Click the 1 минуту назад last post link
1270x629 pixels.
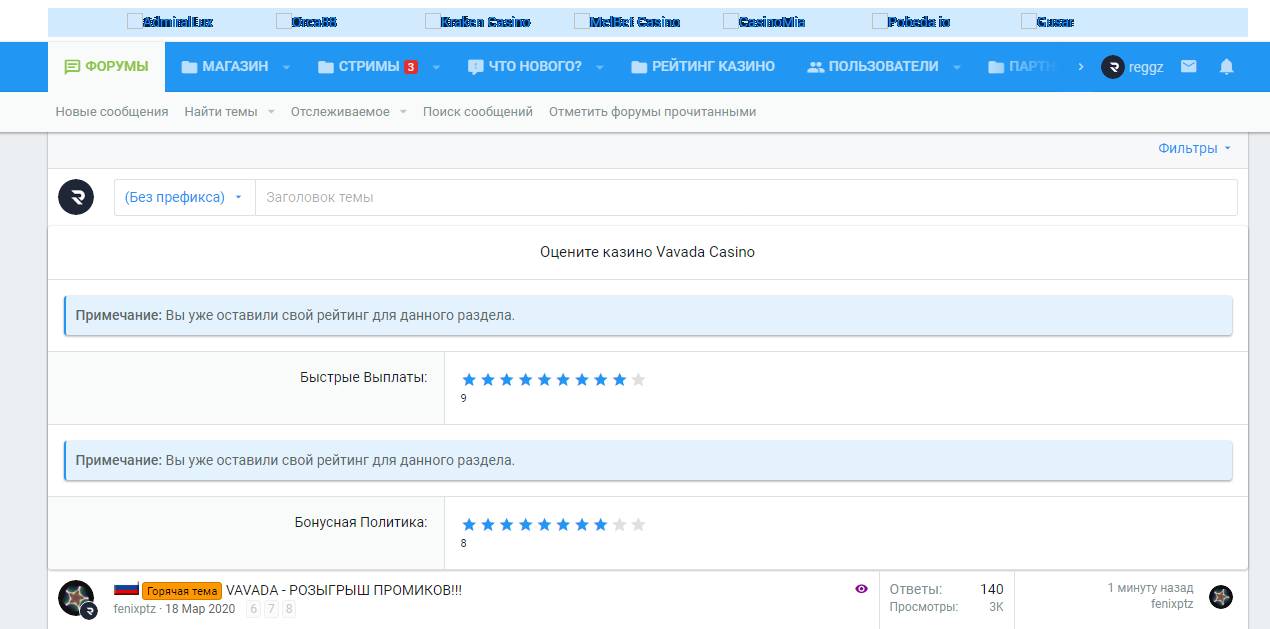(1150, 588)
